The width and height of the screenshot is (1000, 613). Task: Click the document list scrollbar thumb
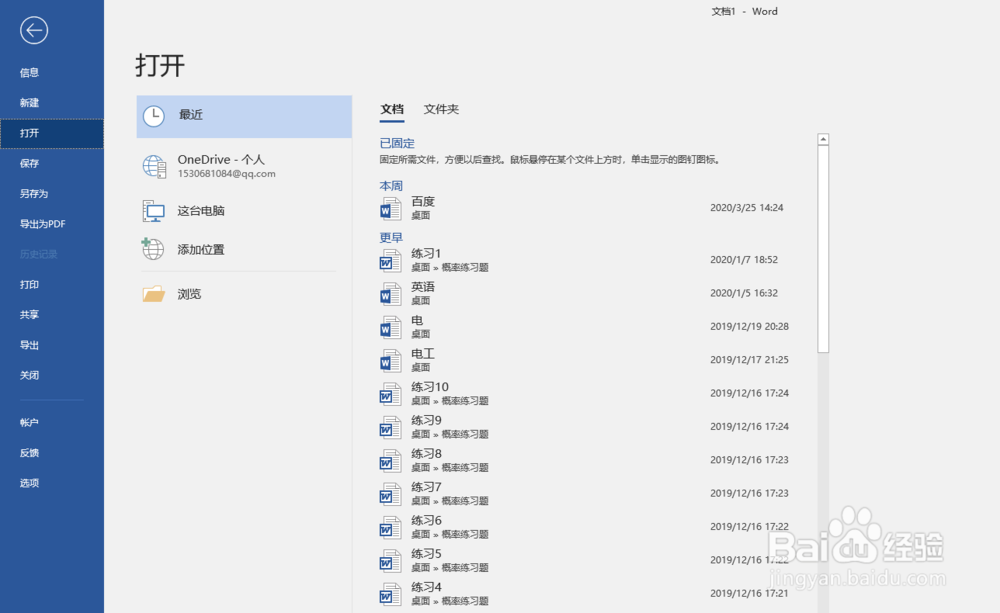(823, 249)
